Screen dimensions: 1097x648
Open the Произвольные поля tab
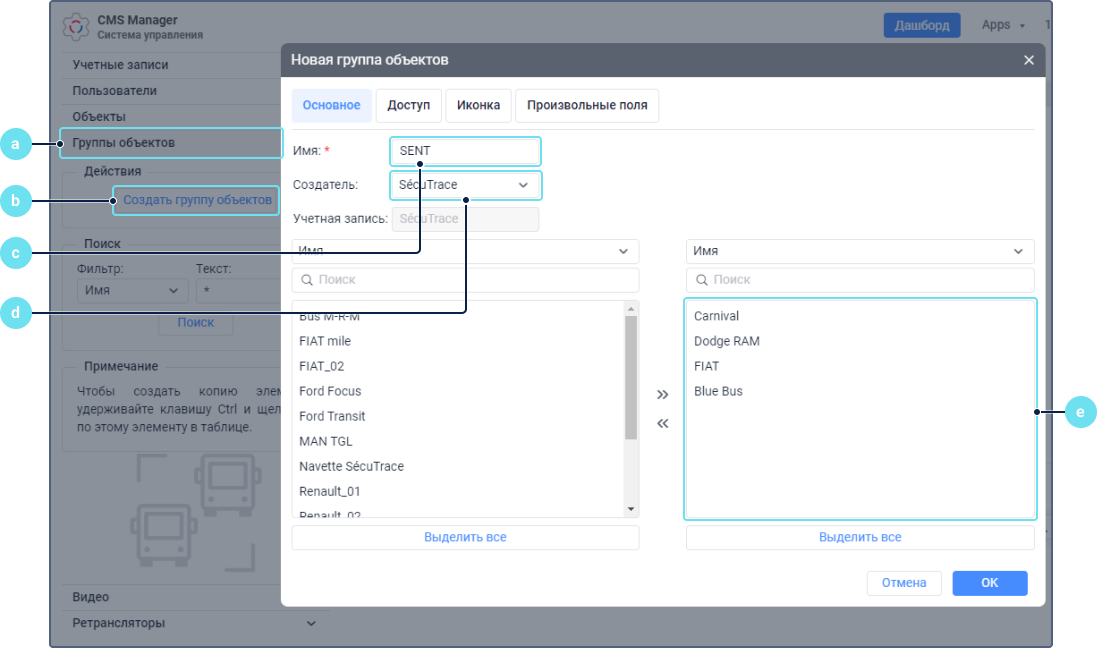click(587, 105)
